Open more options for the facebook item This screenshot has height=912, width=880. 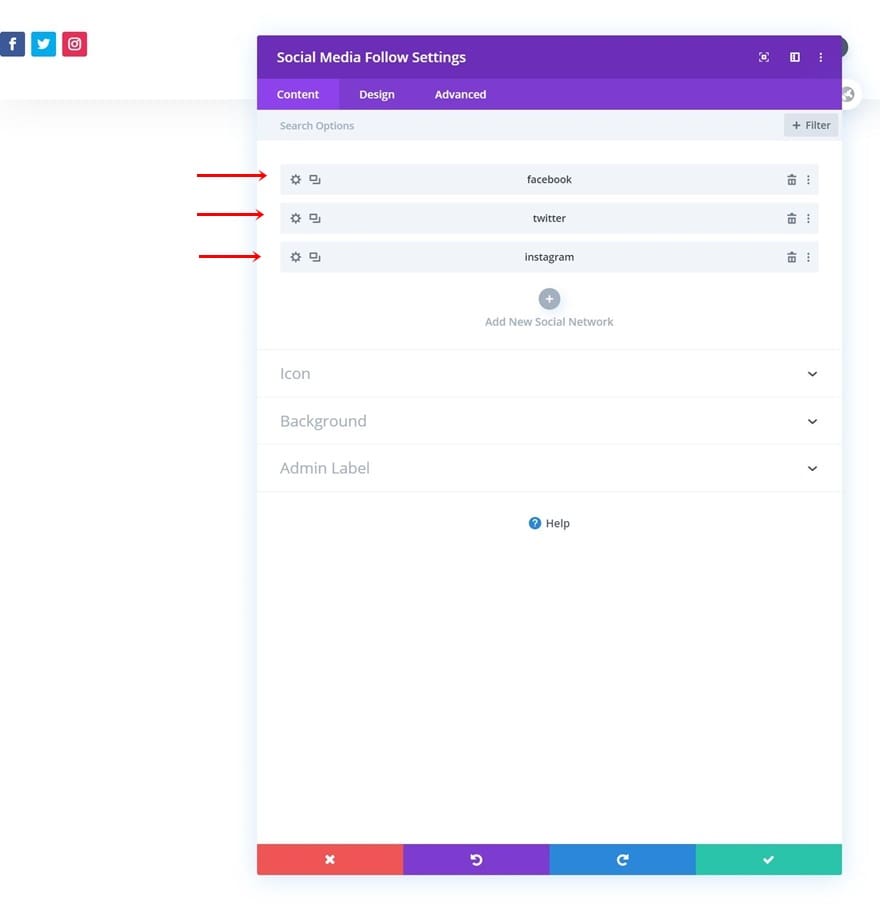pos(808,180)
